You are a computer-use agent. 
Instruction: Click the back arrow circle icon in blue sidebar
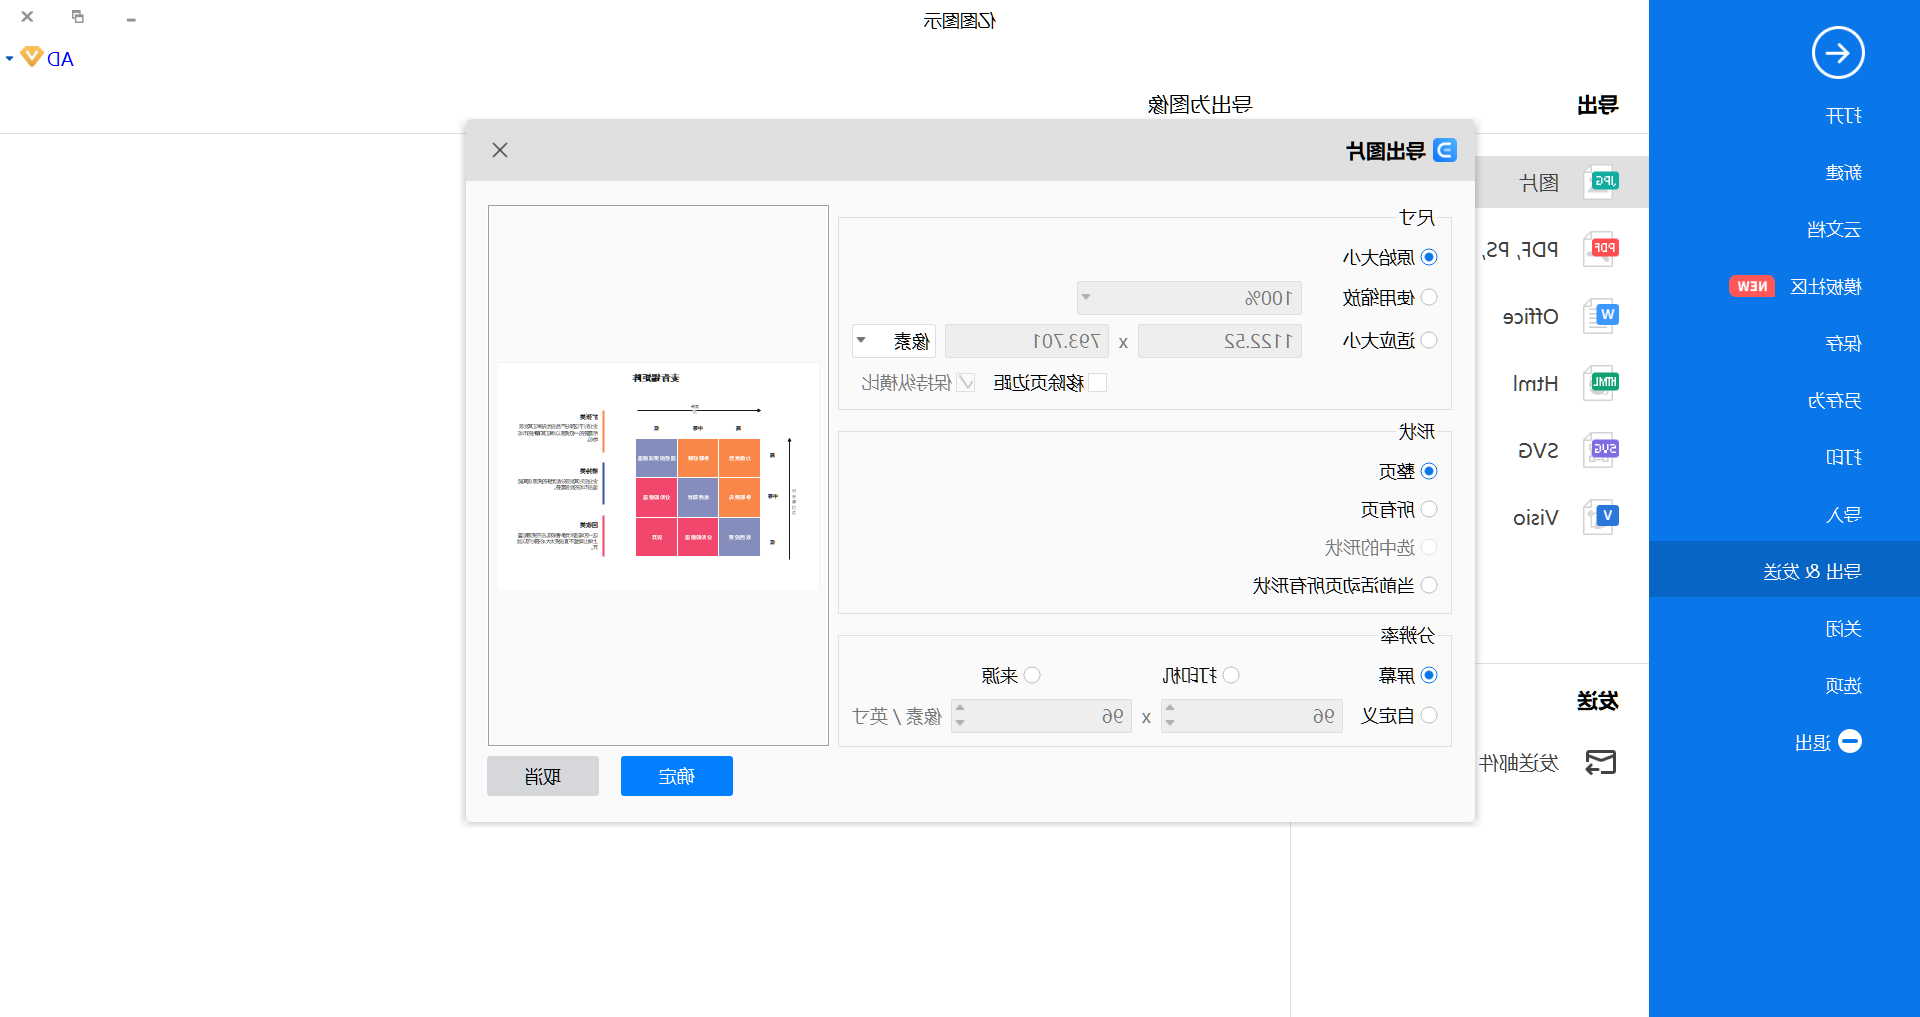click(1838, 53)
